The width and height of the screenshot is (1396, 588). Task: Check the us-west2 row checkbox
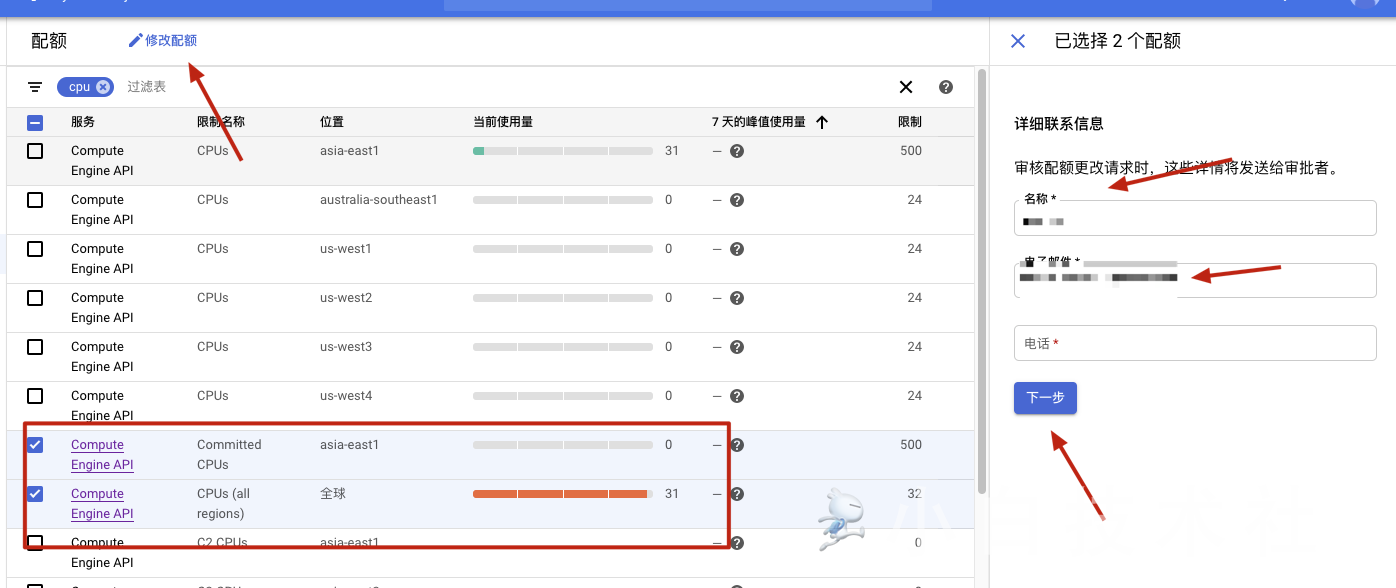(x=35, y=298)
